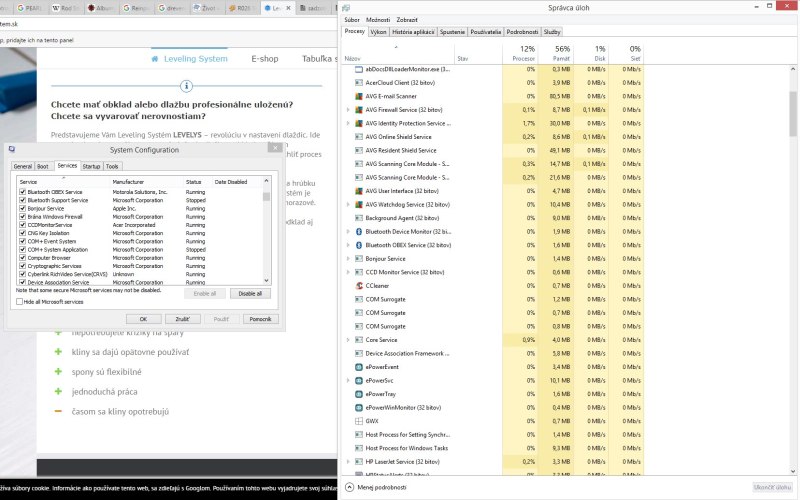Uncheck the COM+ Event System checkbox
The image size is (800, 500).
(x=22, y=241)
